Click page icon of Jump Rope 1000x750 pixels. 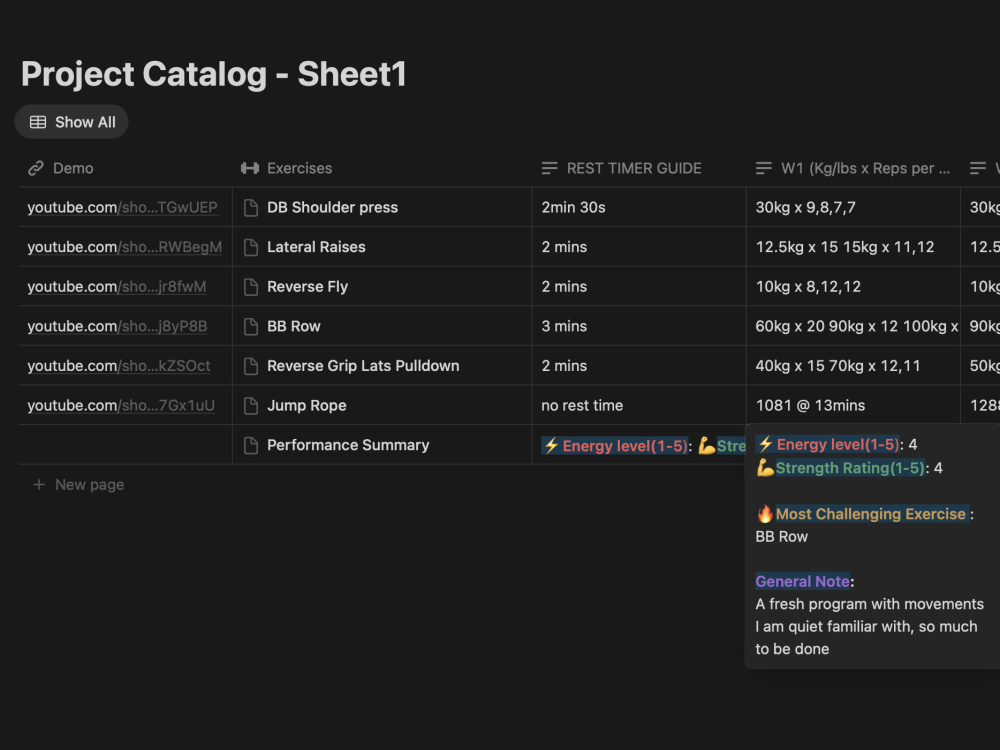(251, 406)
